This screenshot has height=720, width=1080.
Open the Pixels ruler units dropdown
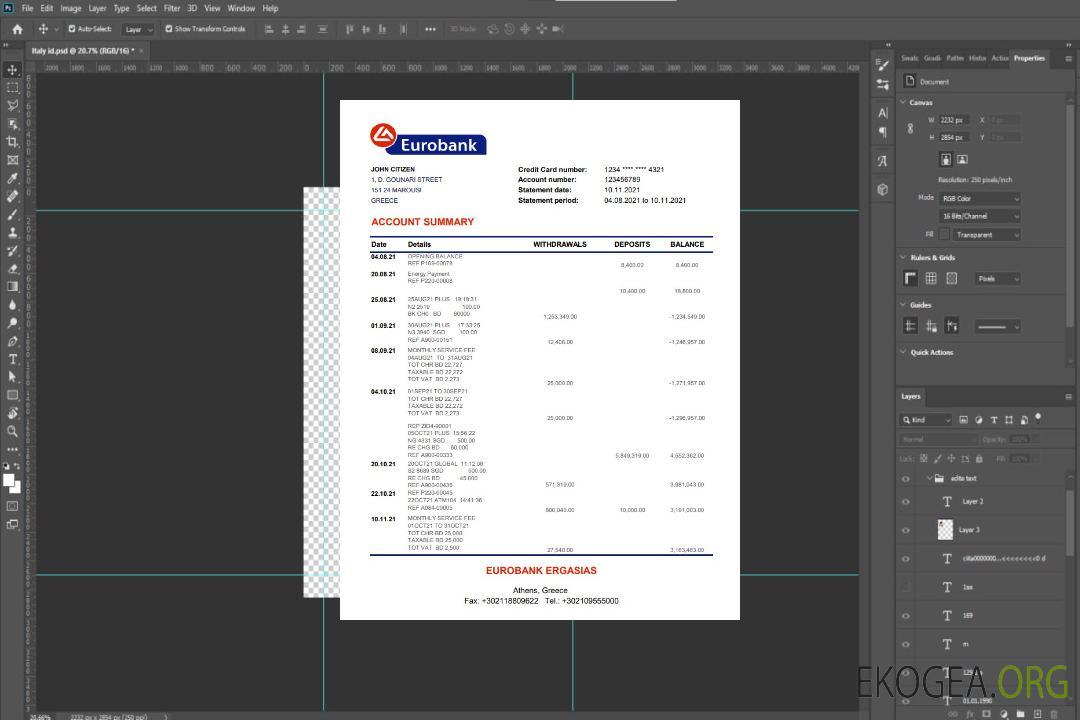[x=998, y=278]
